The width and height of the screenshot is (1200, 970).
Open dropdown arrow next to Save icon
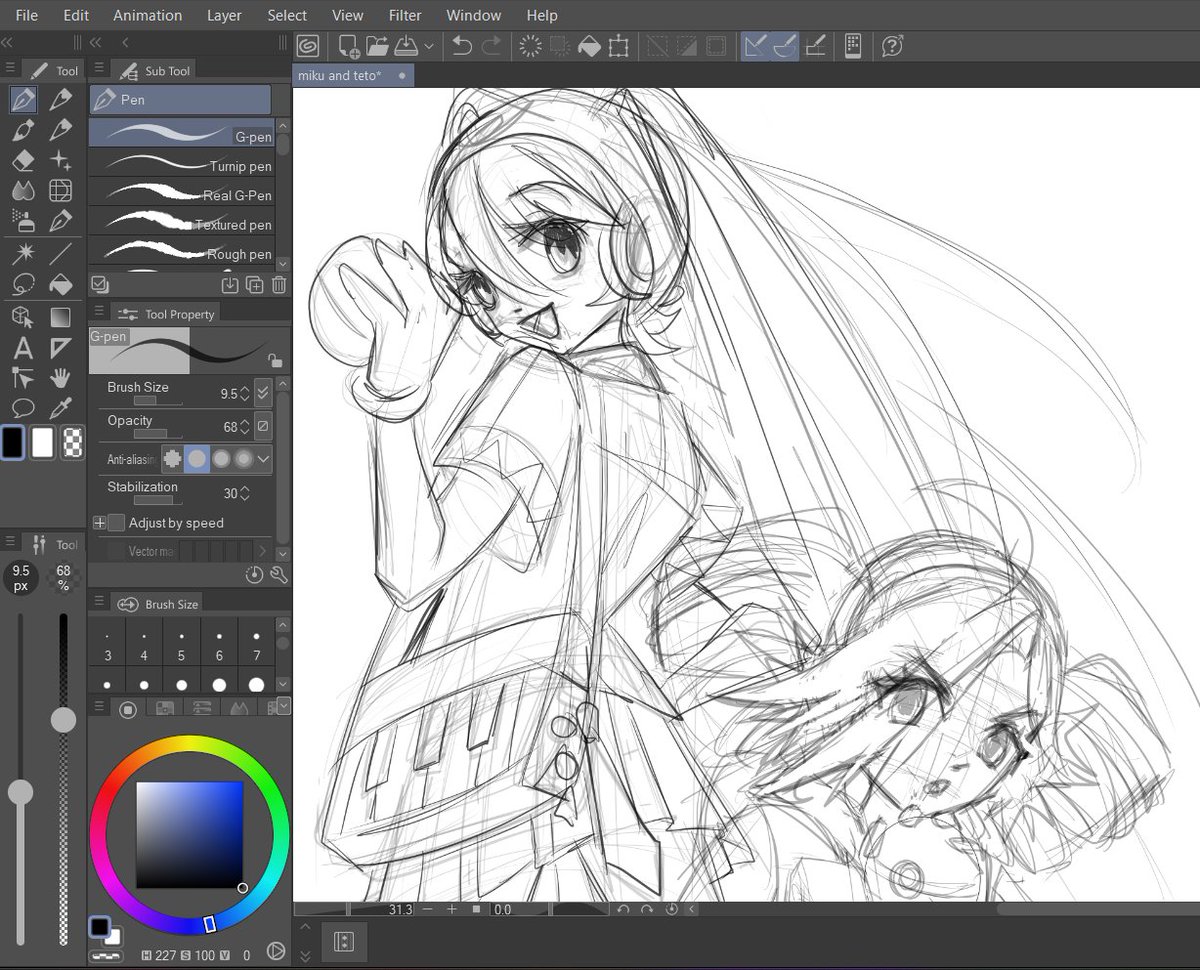[x=429, y=46]
